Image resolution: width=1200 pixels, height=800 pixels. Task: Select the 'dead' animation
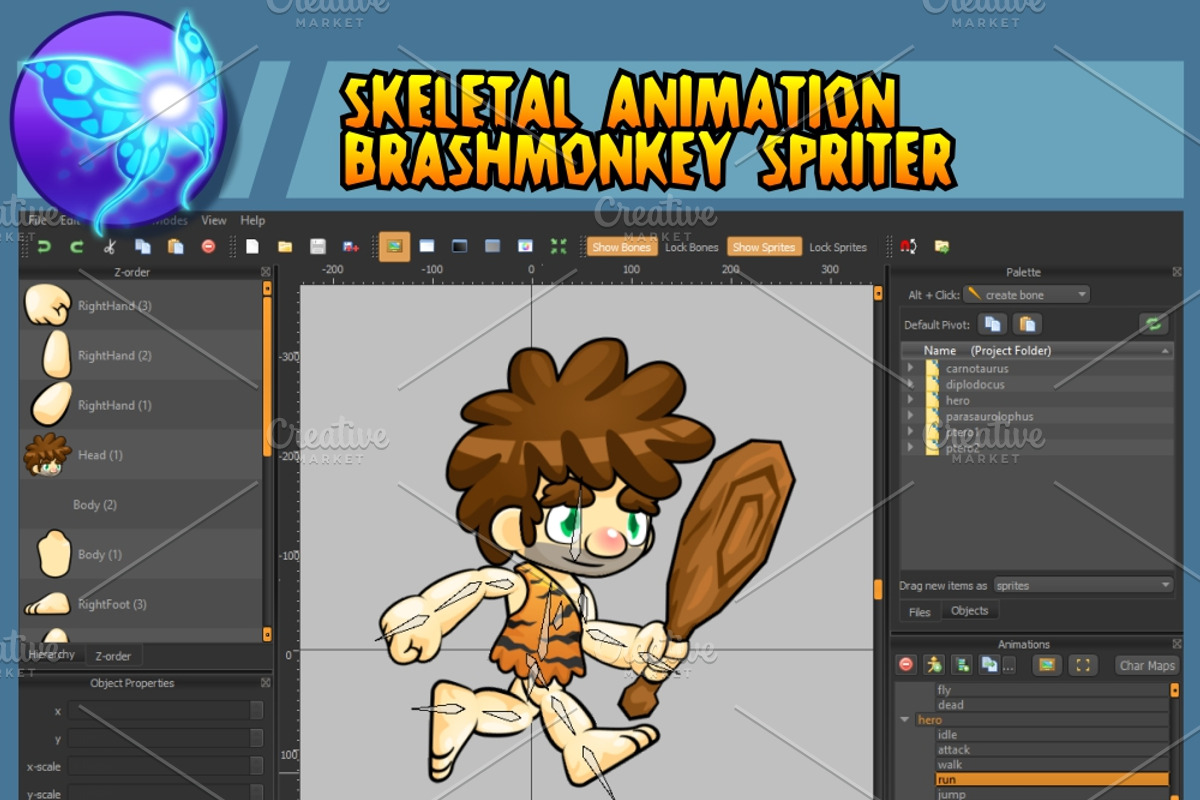click(1051, 705)
